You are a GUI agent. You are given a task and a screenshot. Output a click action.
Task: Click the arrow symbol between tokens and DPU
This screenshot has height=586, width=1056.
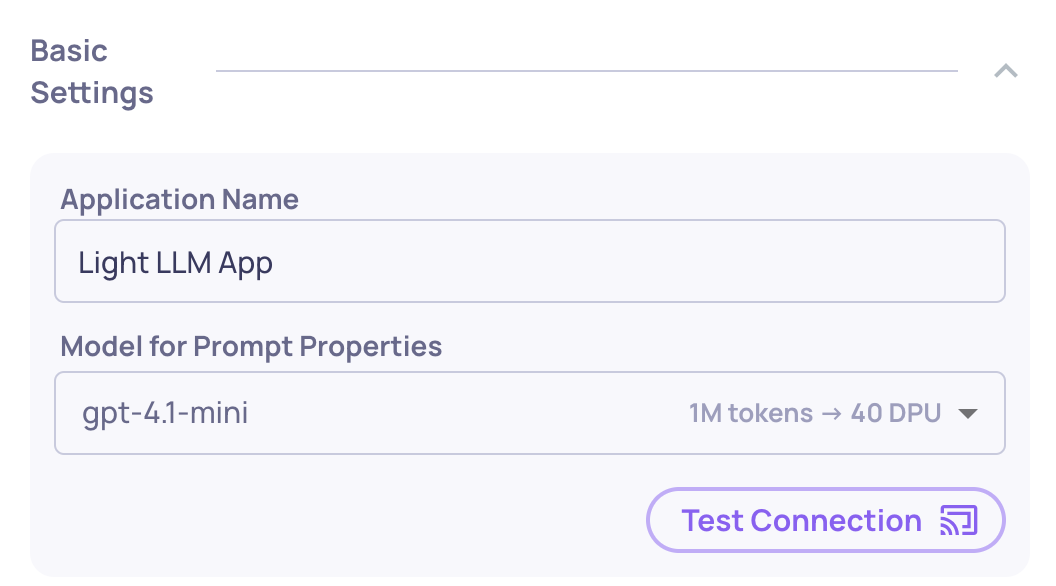point(832,414)
